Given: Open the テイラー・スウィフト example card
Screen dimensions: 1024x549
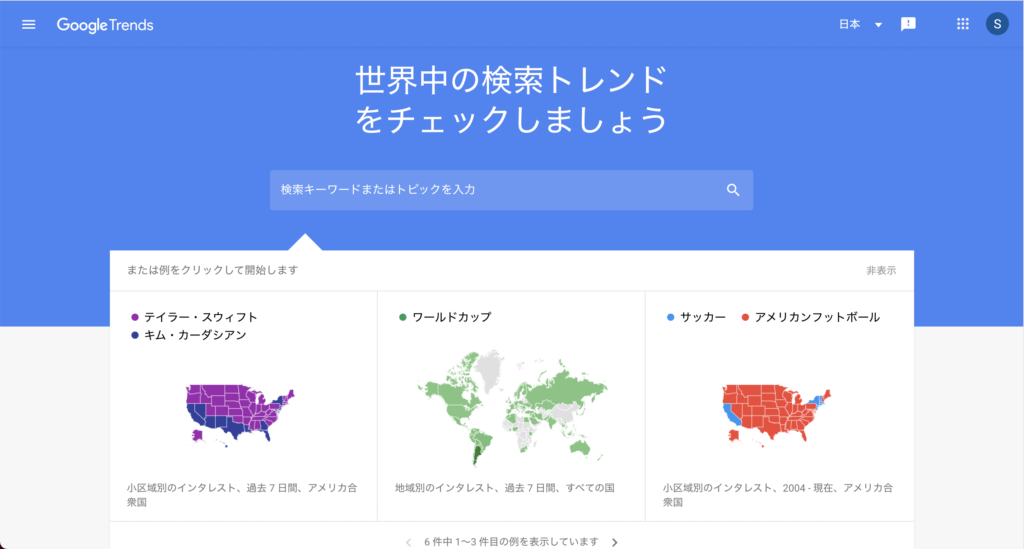Looking at the screenshot, I should pyautogui.click(x=200, y=317).
